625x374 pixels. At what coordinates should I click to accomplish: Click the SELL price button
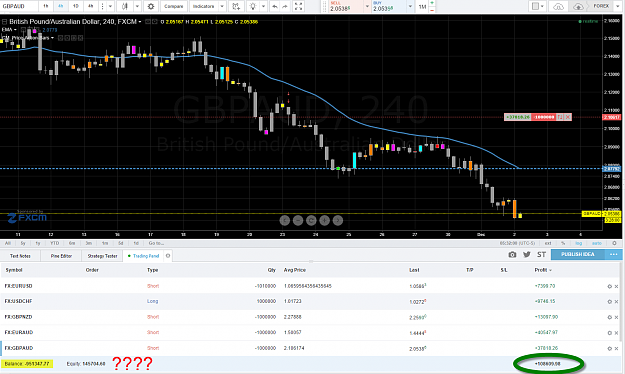tap(346, 6)
